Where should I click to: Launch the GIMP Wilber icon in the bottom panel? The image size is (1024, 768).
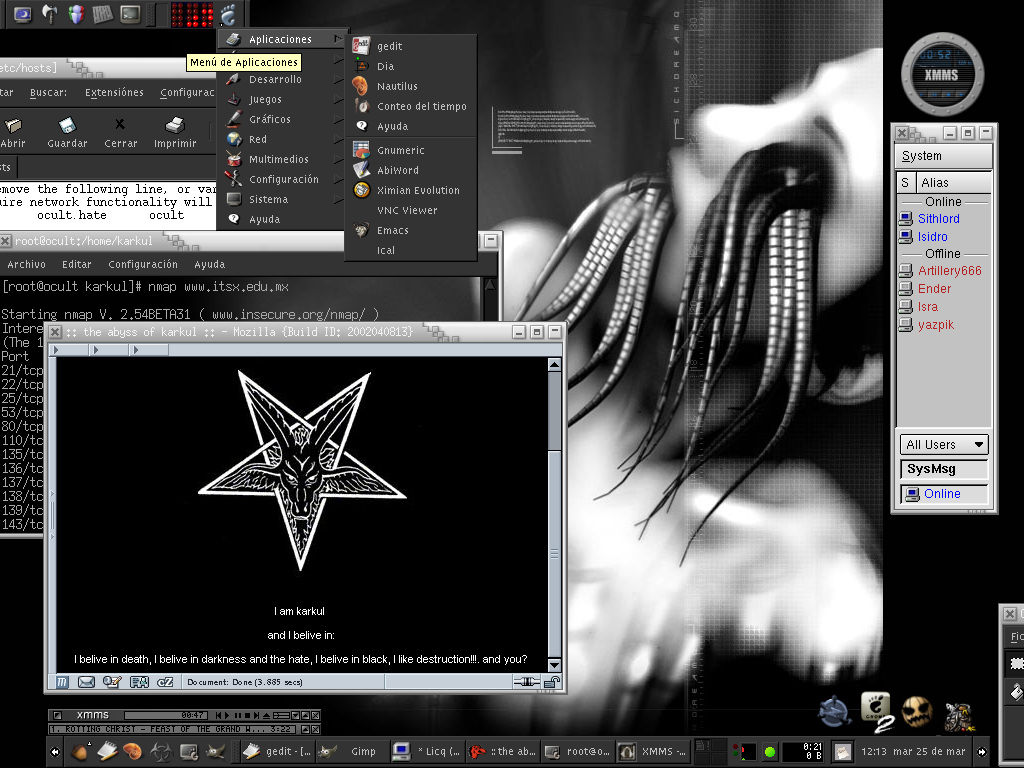[215, 752]
